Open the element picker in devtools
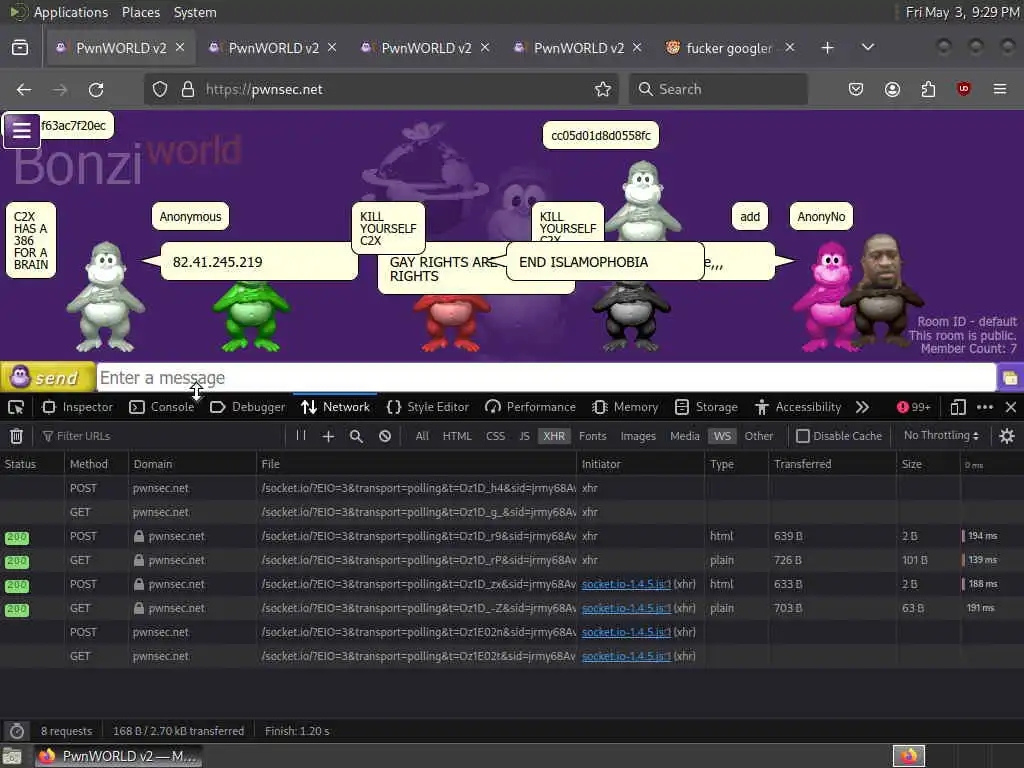Screen dimensions: 1024x768 pyautogui.click(x=16, y=408)
